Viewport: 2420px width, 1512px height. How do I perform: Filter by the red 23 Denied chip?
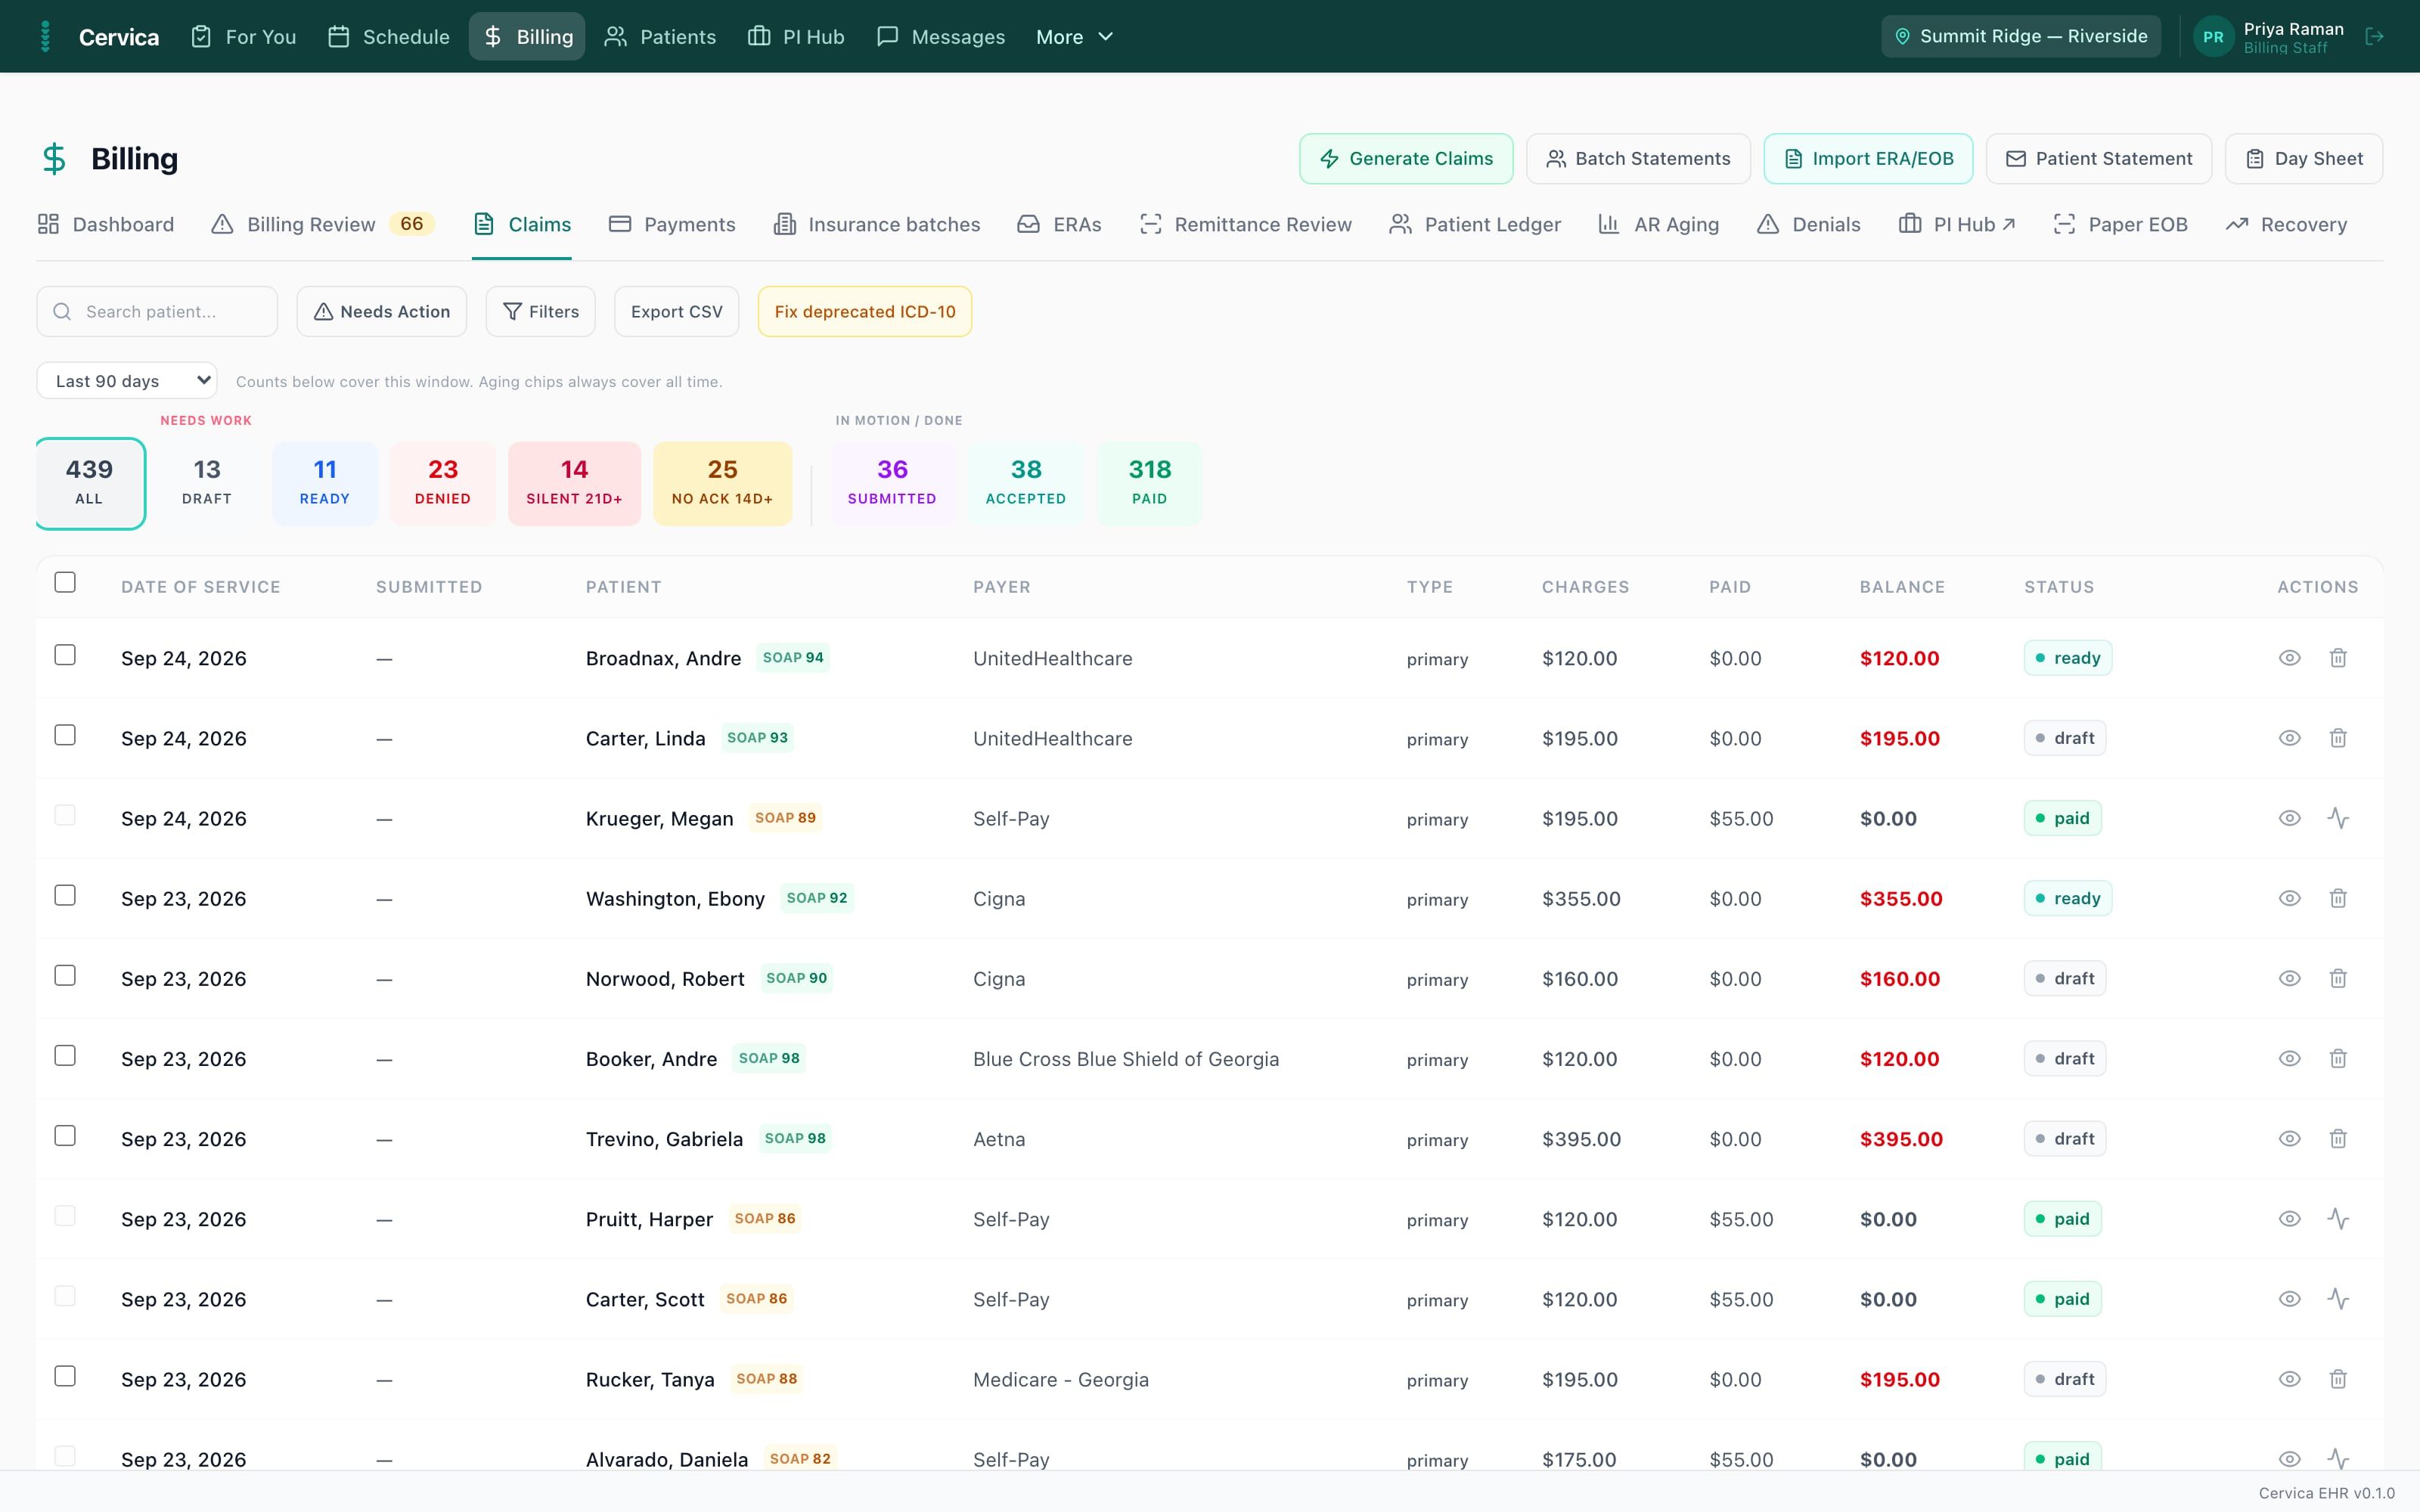click(443, 483)
